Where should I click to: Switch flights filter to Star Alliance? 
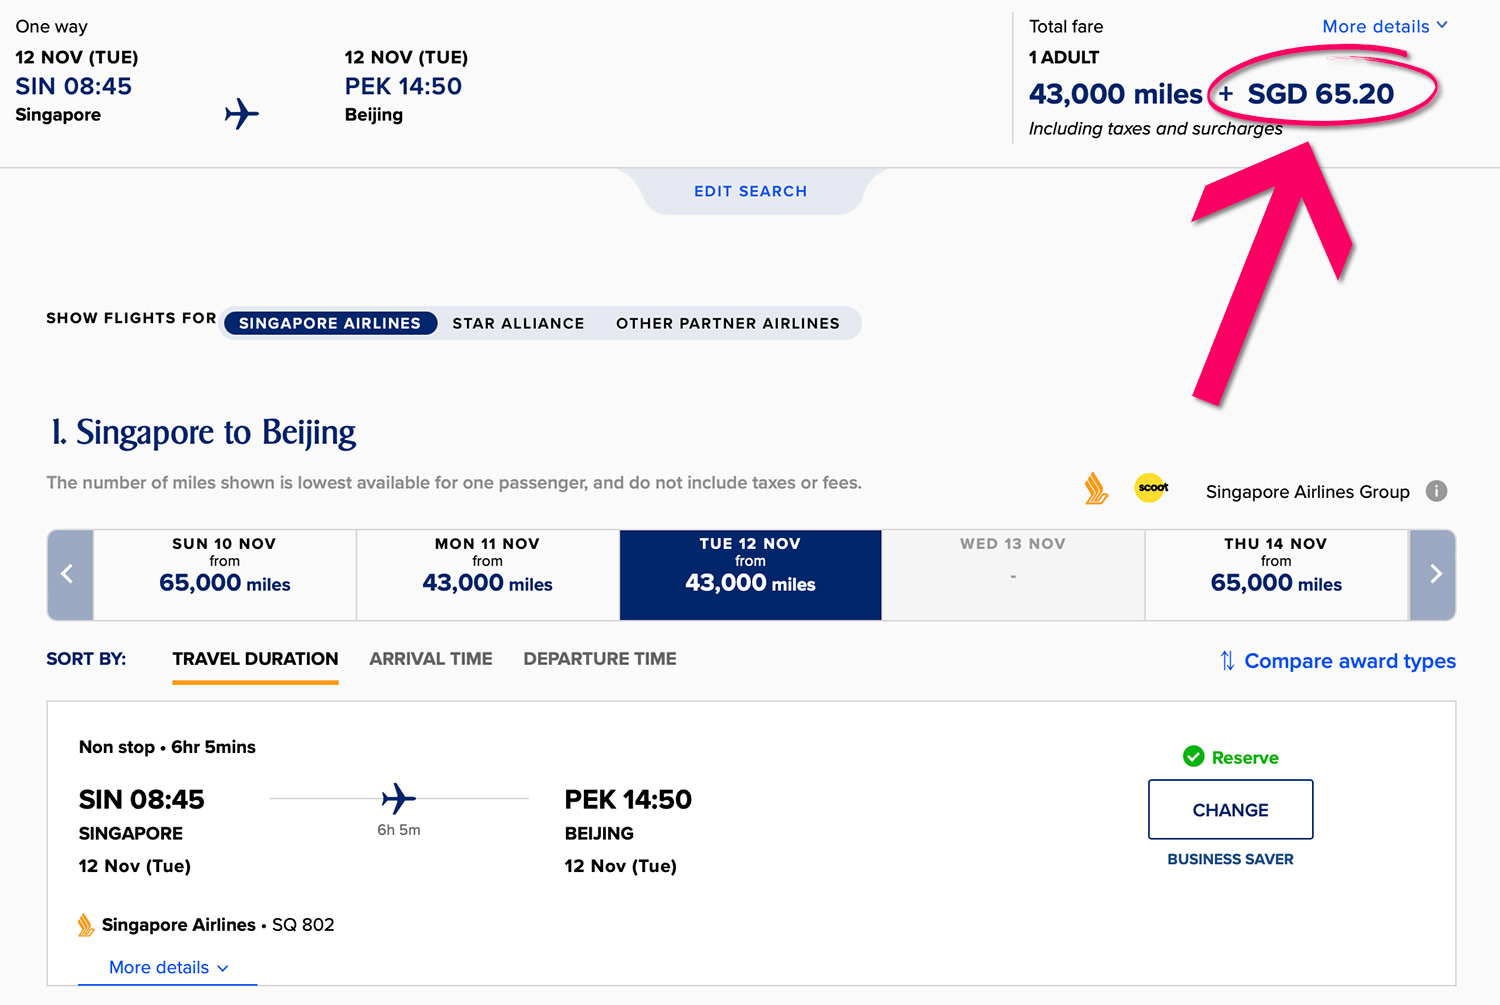518,324
